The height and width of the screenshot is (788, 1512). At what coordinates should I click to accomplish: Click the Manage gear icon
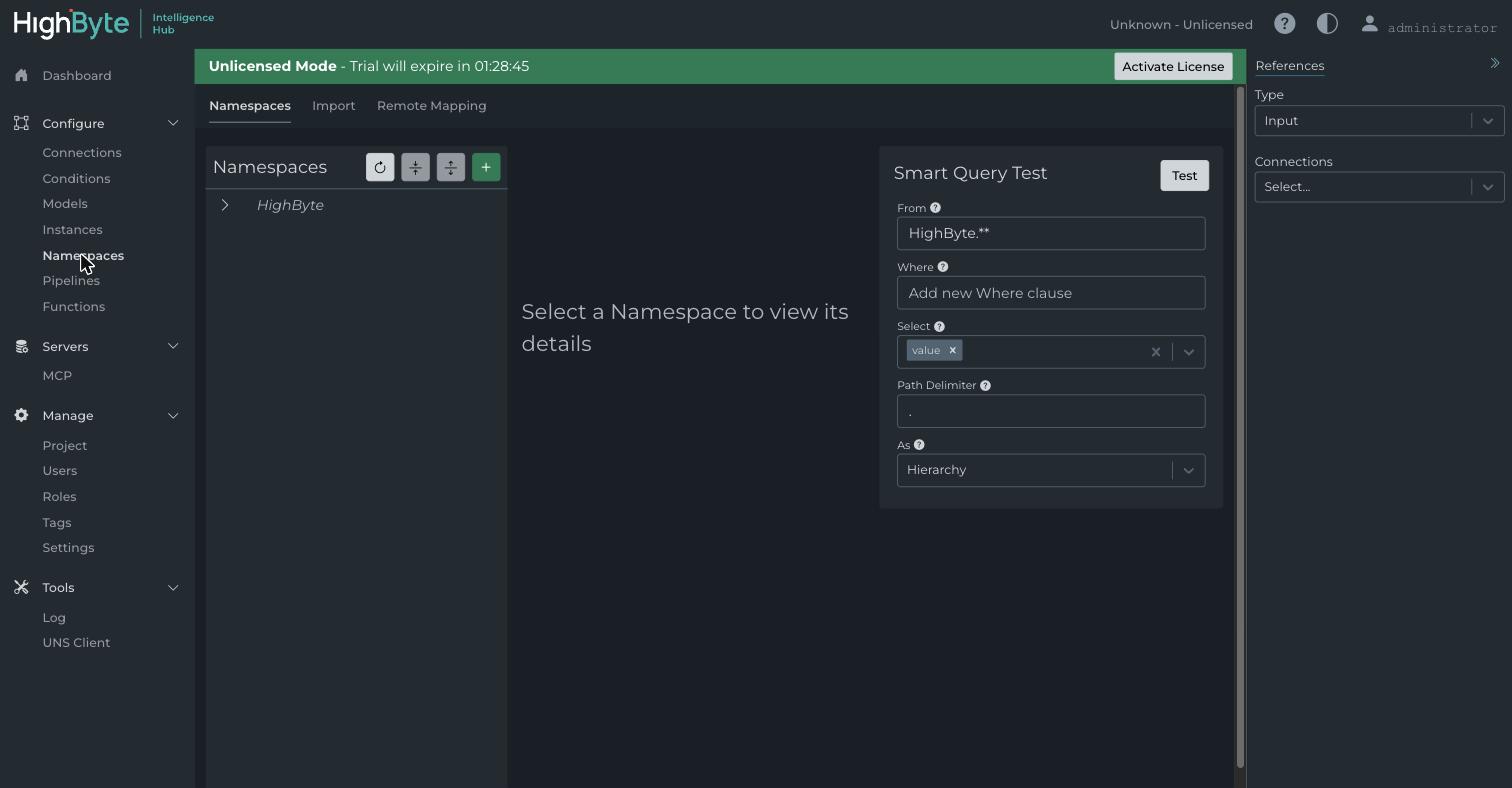(x=21, y=416)
